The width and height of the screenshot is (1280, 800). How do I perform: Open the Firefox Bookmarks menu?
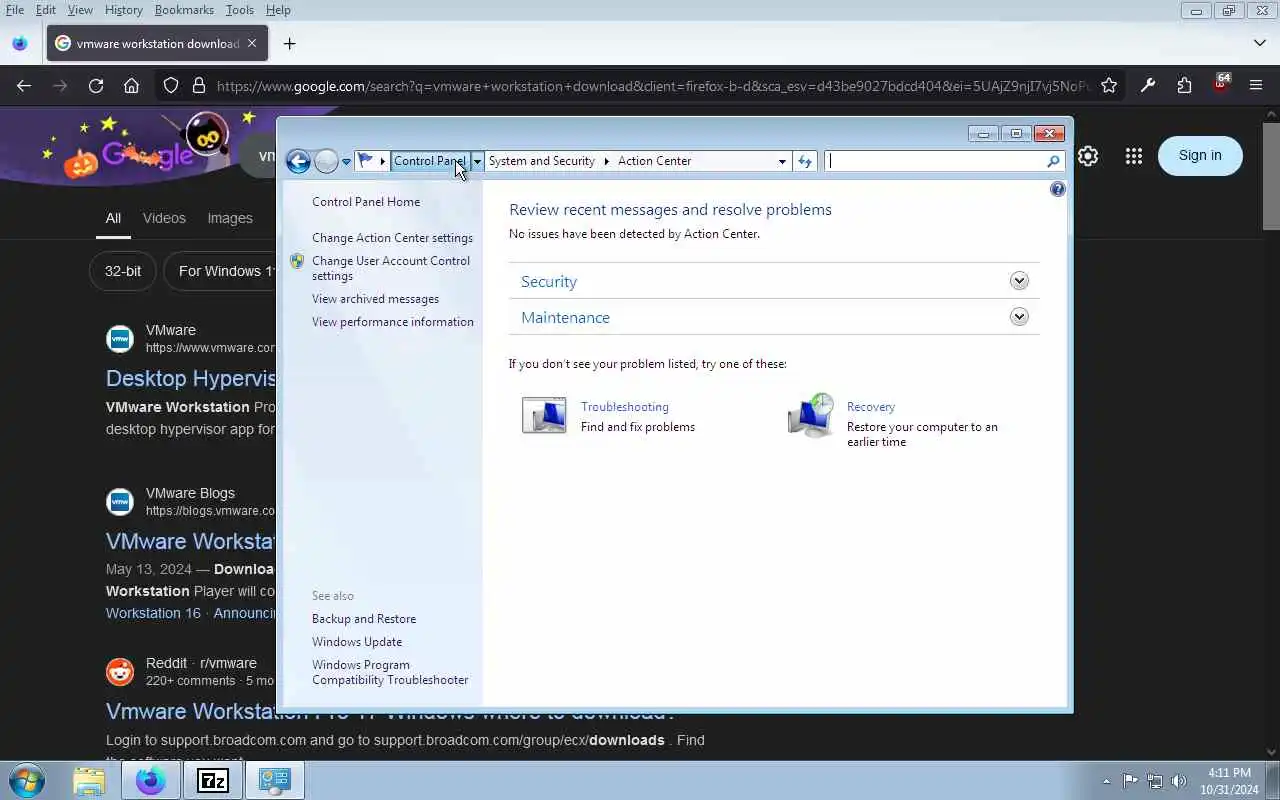point(184,10)
